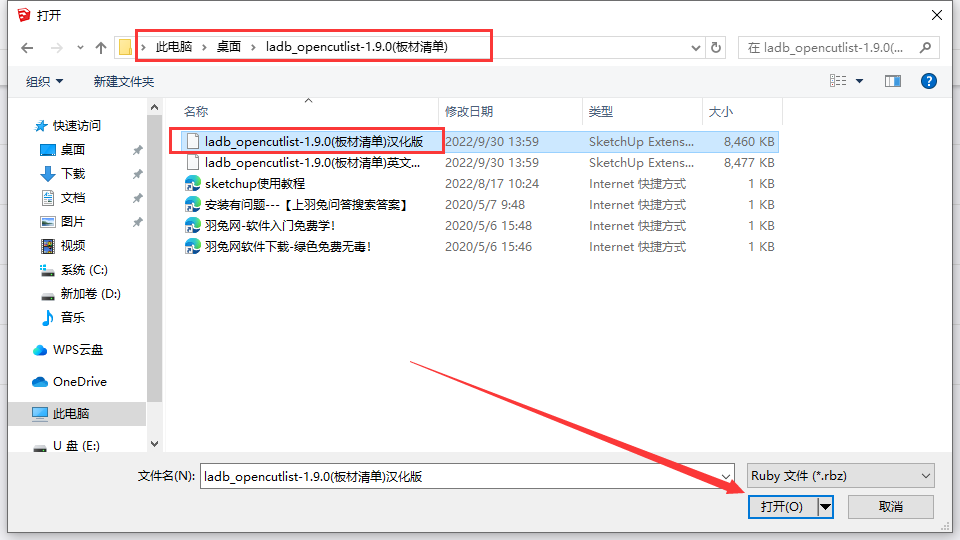Open 新加卷 (D:) drive

coord(80,293)
